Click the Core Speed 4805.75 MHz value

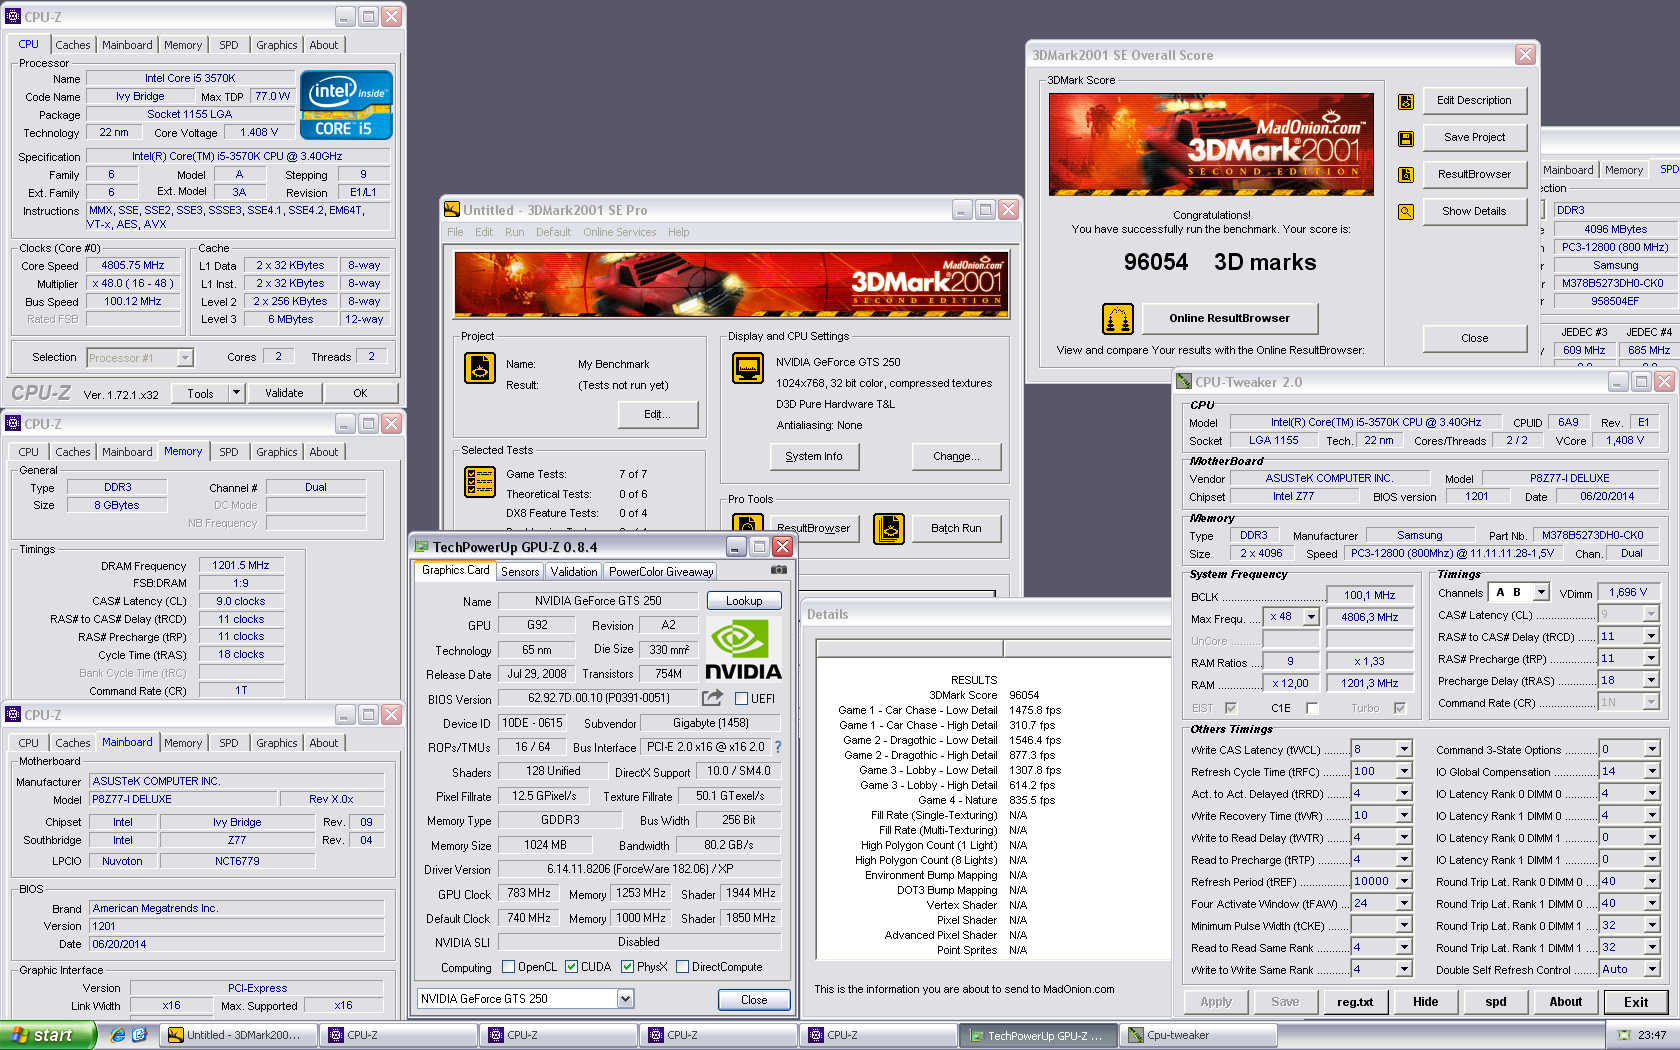coord(133,265)
